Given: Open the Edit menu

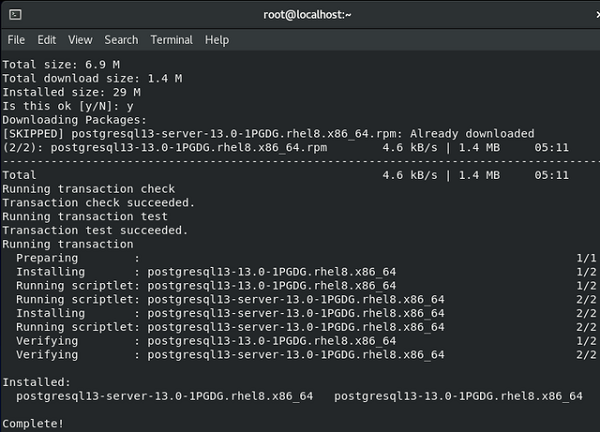Looking at the screenshot, I should [x=47, y=40].
